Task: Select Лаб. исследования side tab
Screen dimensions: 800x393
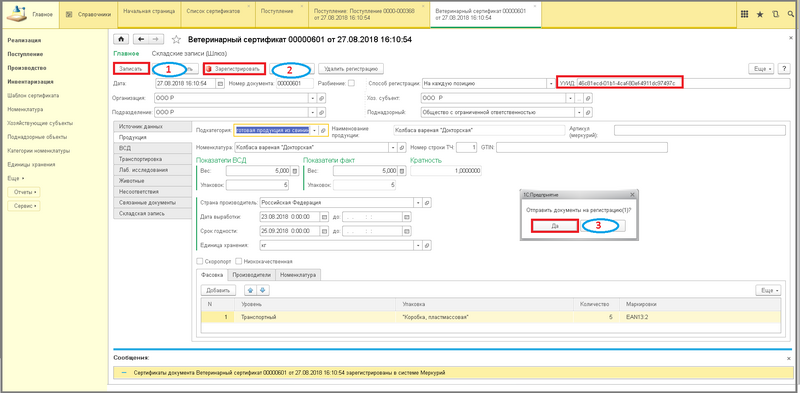Action: (x=152, y=170)
